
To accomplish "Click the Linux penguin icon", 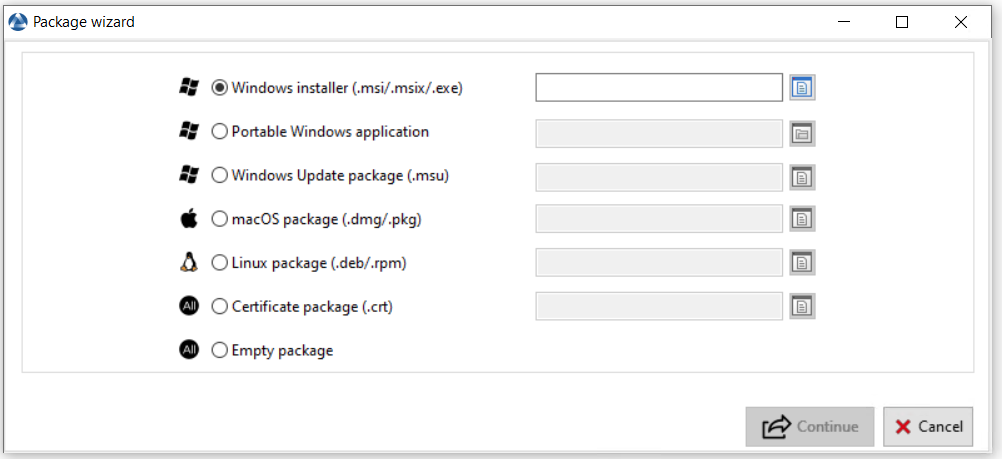I will 189,262.
